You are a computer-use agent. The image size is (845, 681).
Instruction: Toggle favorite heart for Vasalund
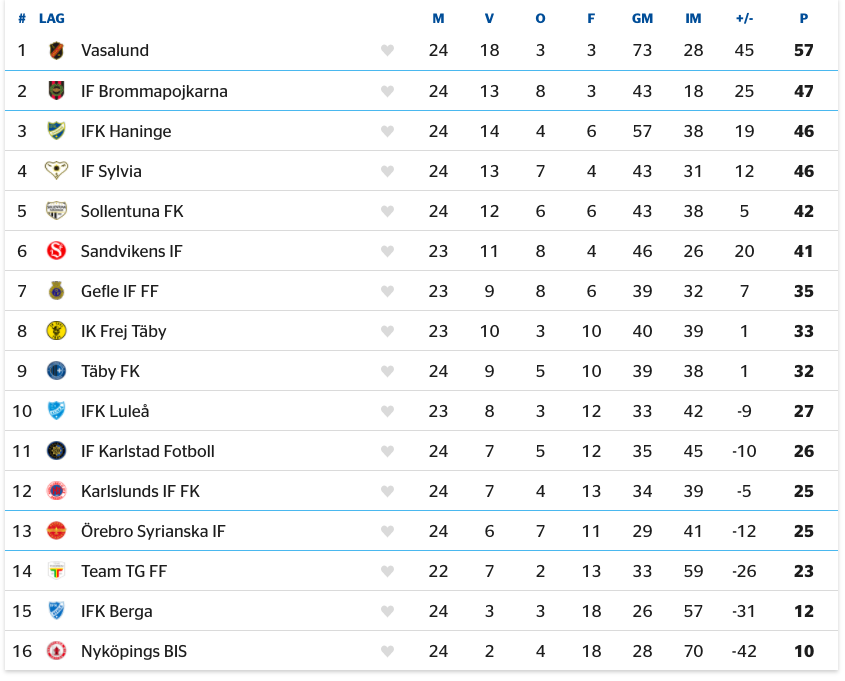tap(387, 51)
